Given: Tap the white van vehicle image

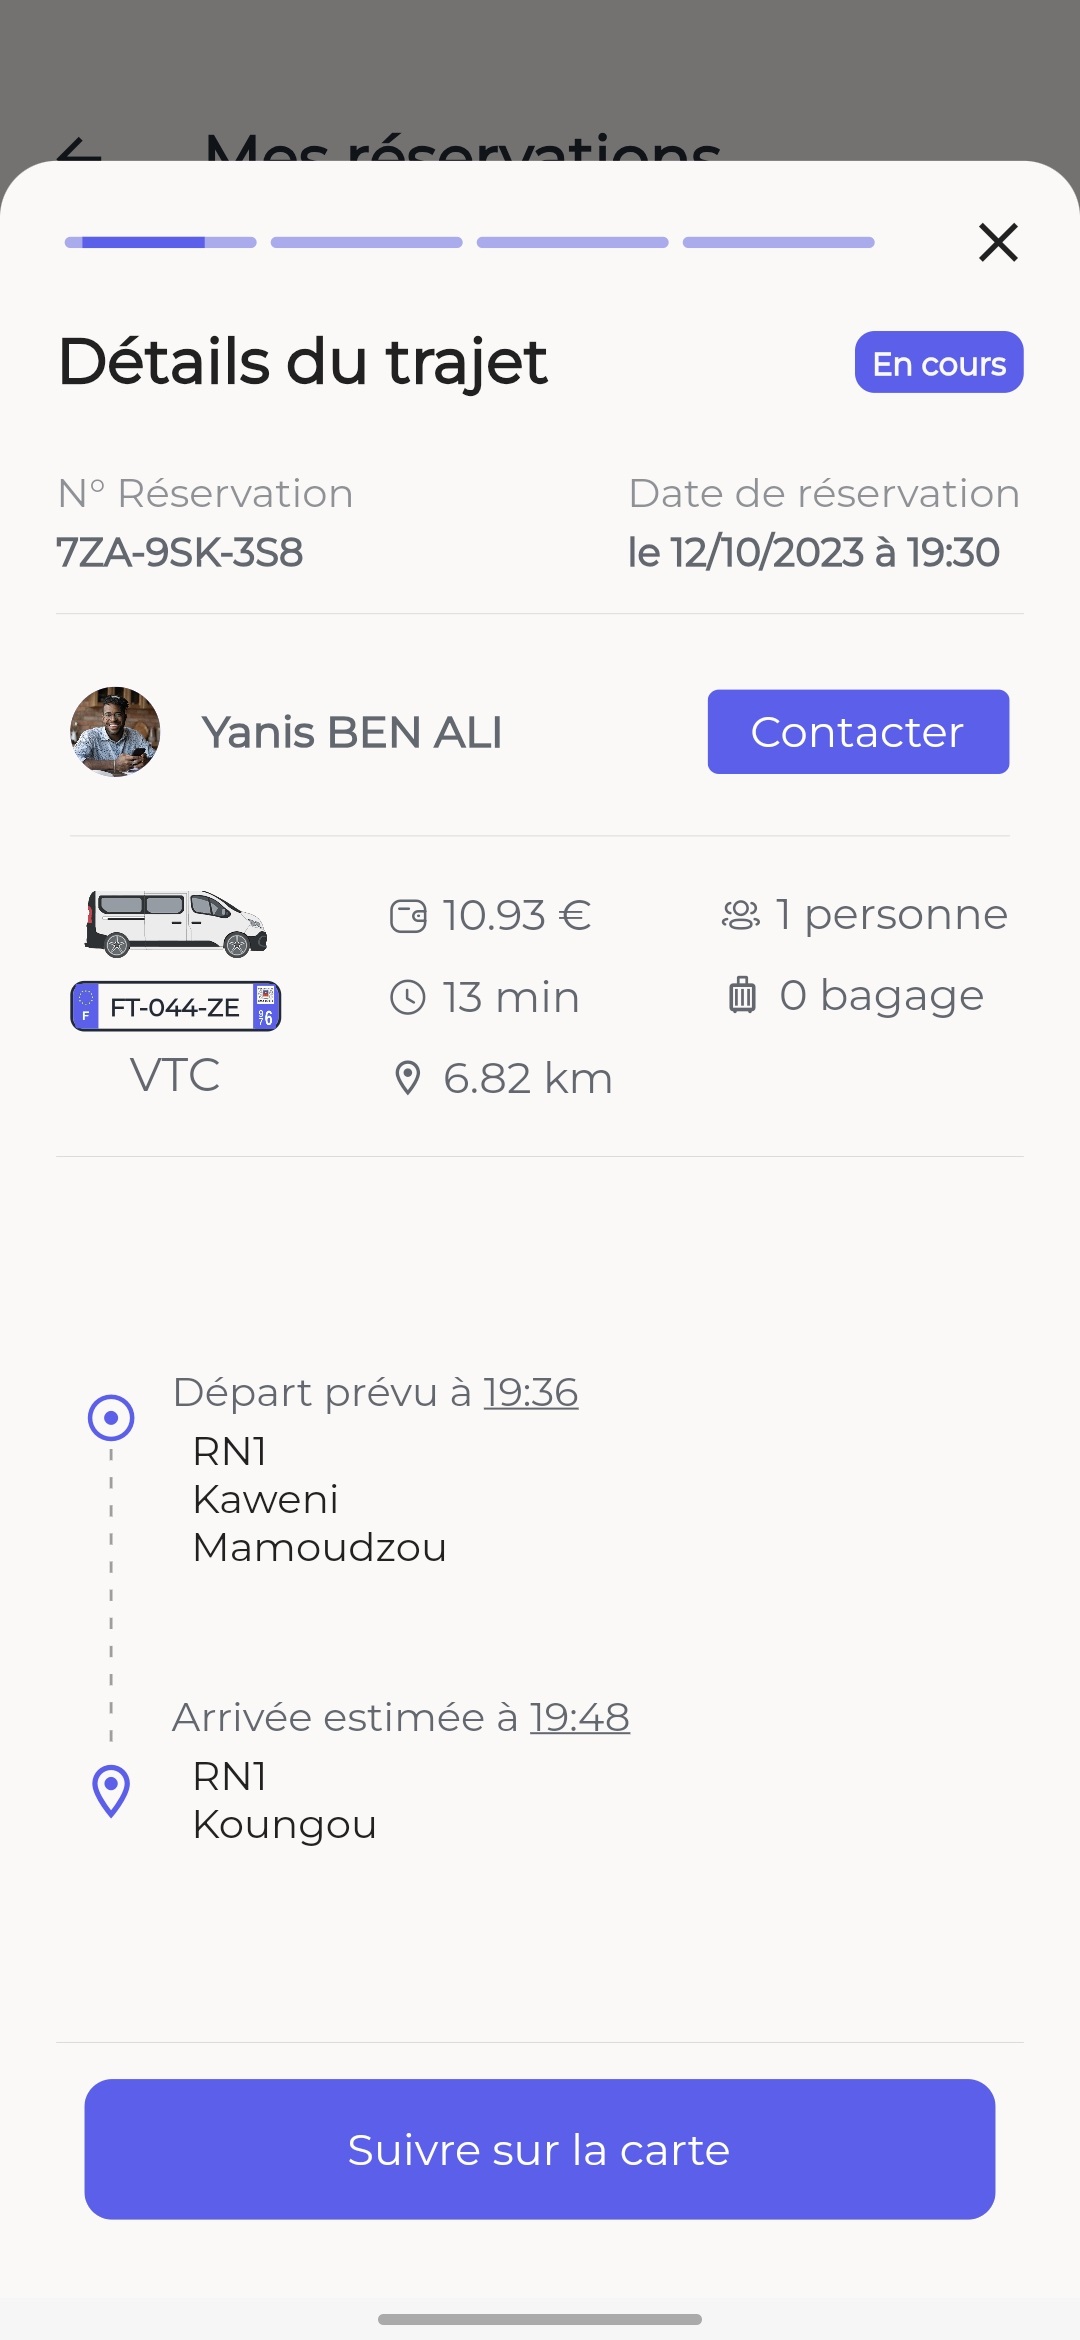Looking at the screenshot, I should pyautogui.click(x=176, y=923).
